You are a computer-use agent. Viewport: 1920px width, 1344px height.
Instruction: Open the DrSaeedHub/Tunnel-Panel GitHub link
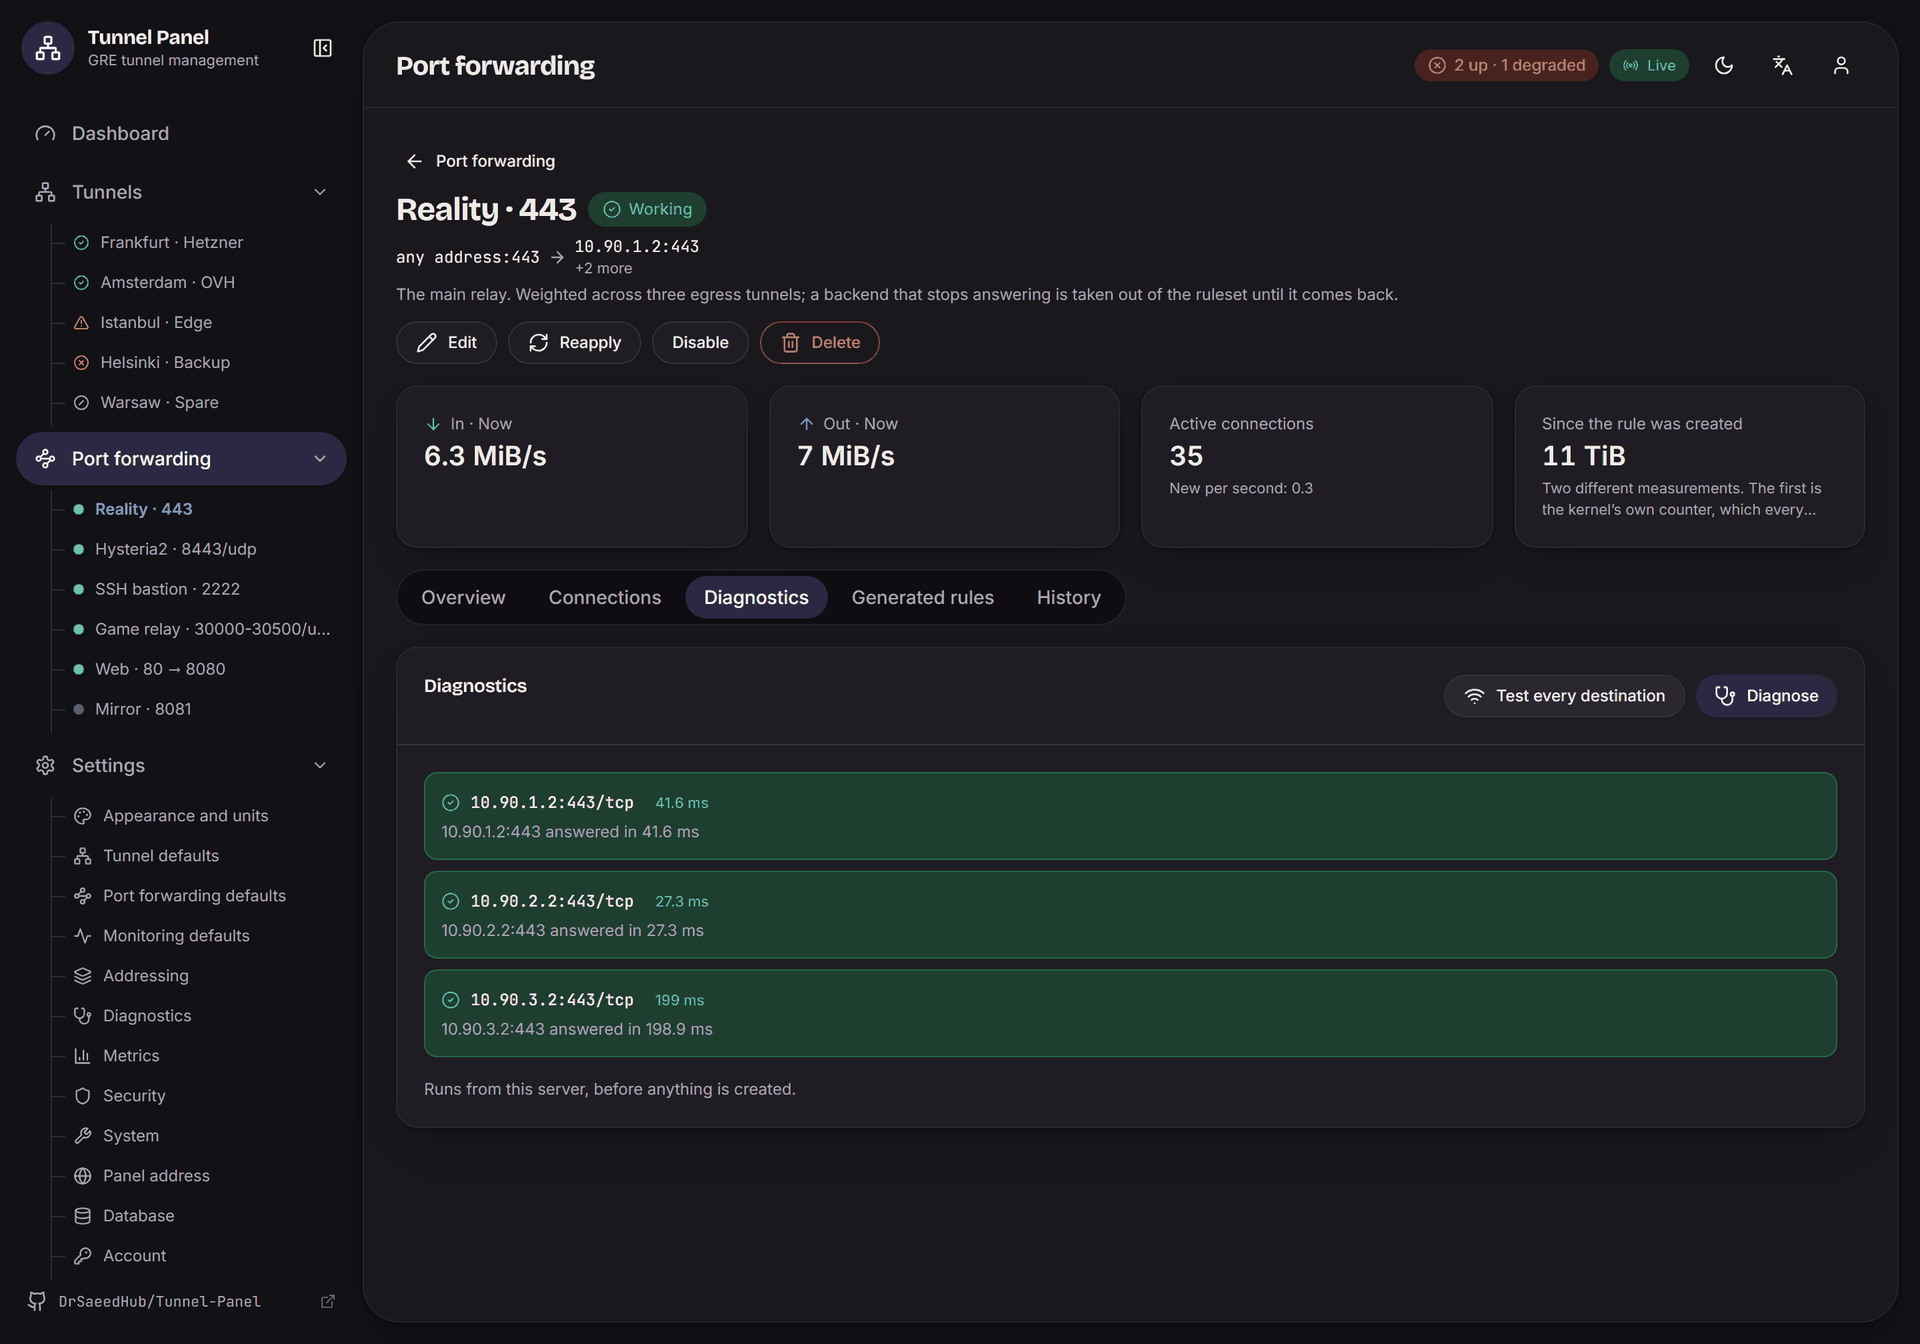click(x=159, y=1301)
